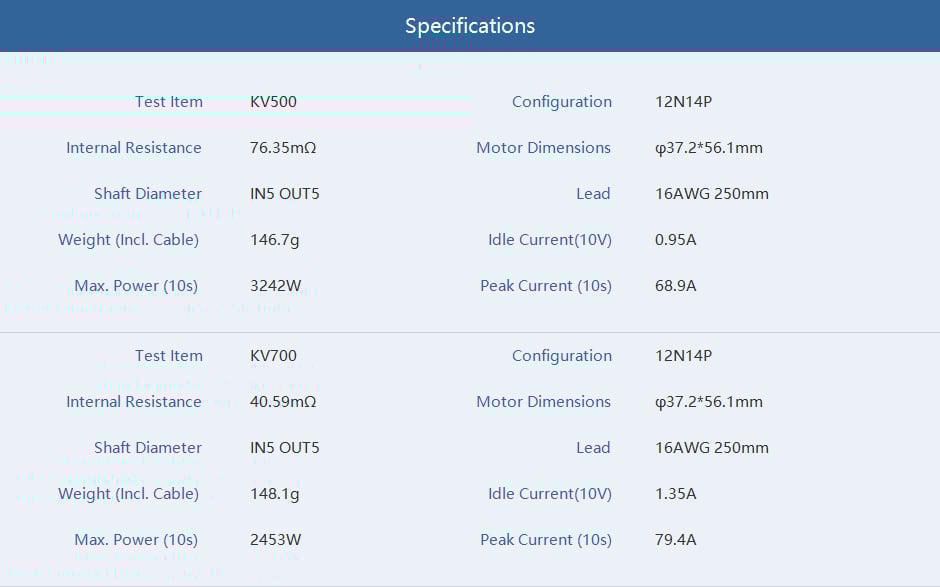Click the 0.95A idle current value
Screen dimensions: 940x587
coord(675,240)
